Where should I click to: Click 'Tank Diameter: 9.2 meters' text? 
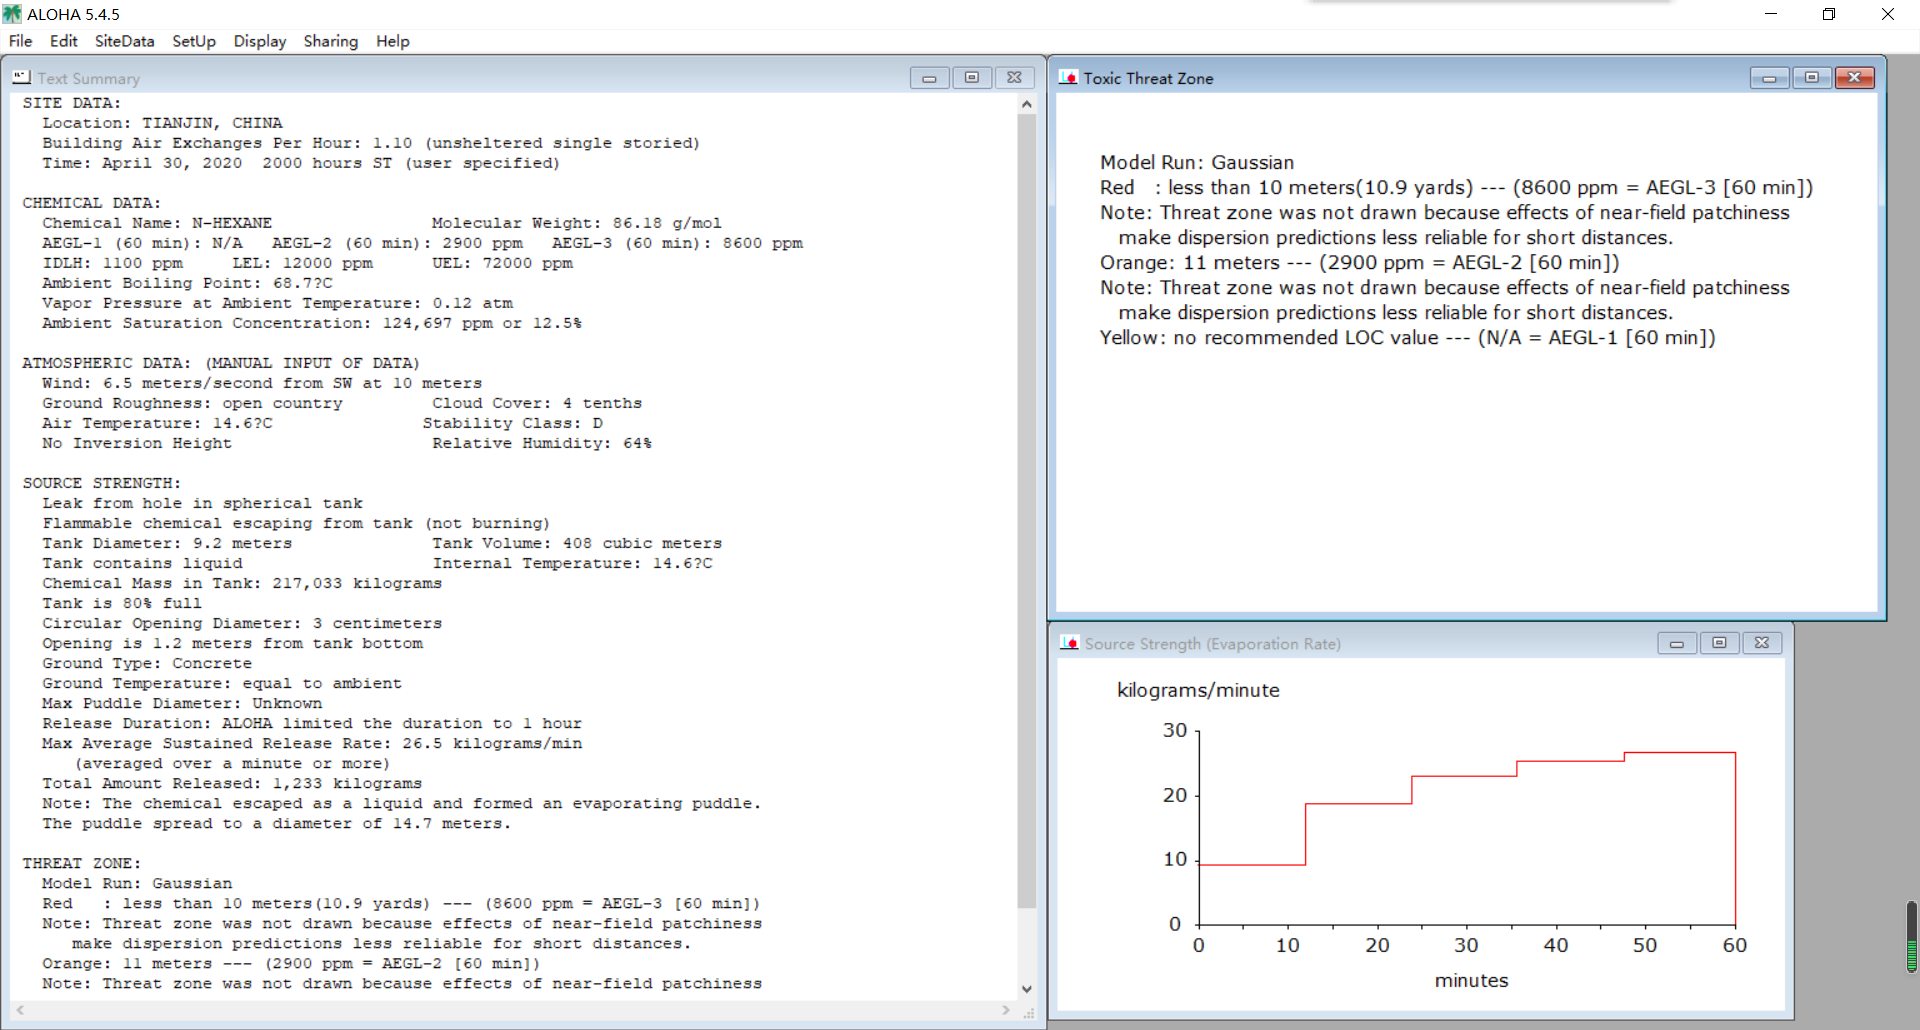(x=167, y=543)
